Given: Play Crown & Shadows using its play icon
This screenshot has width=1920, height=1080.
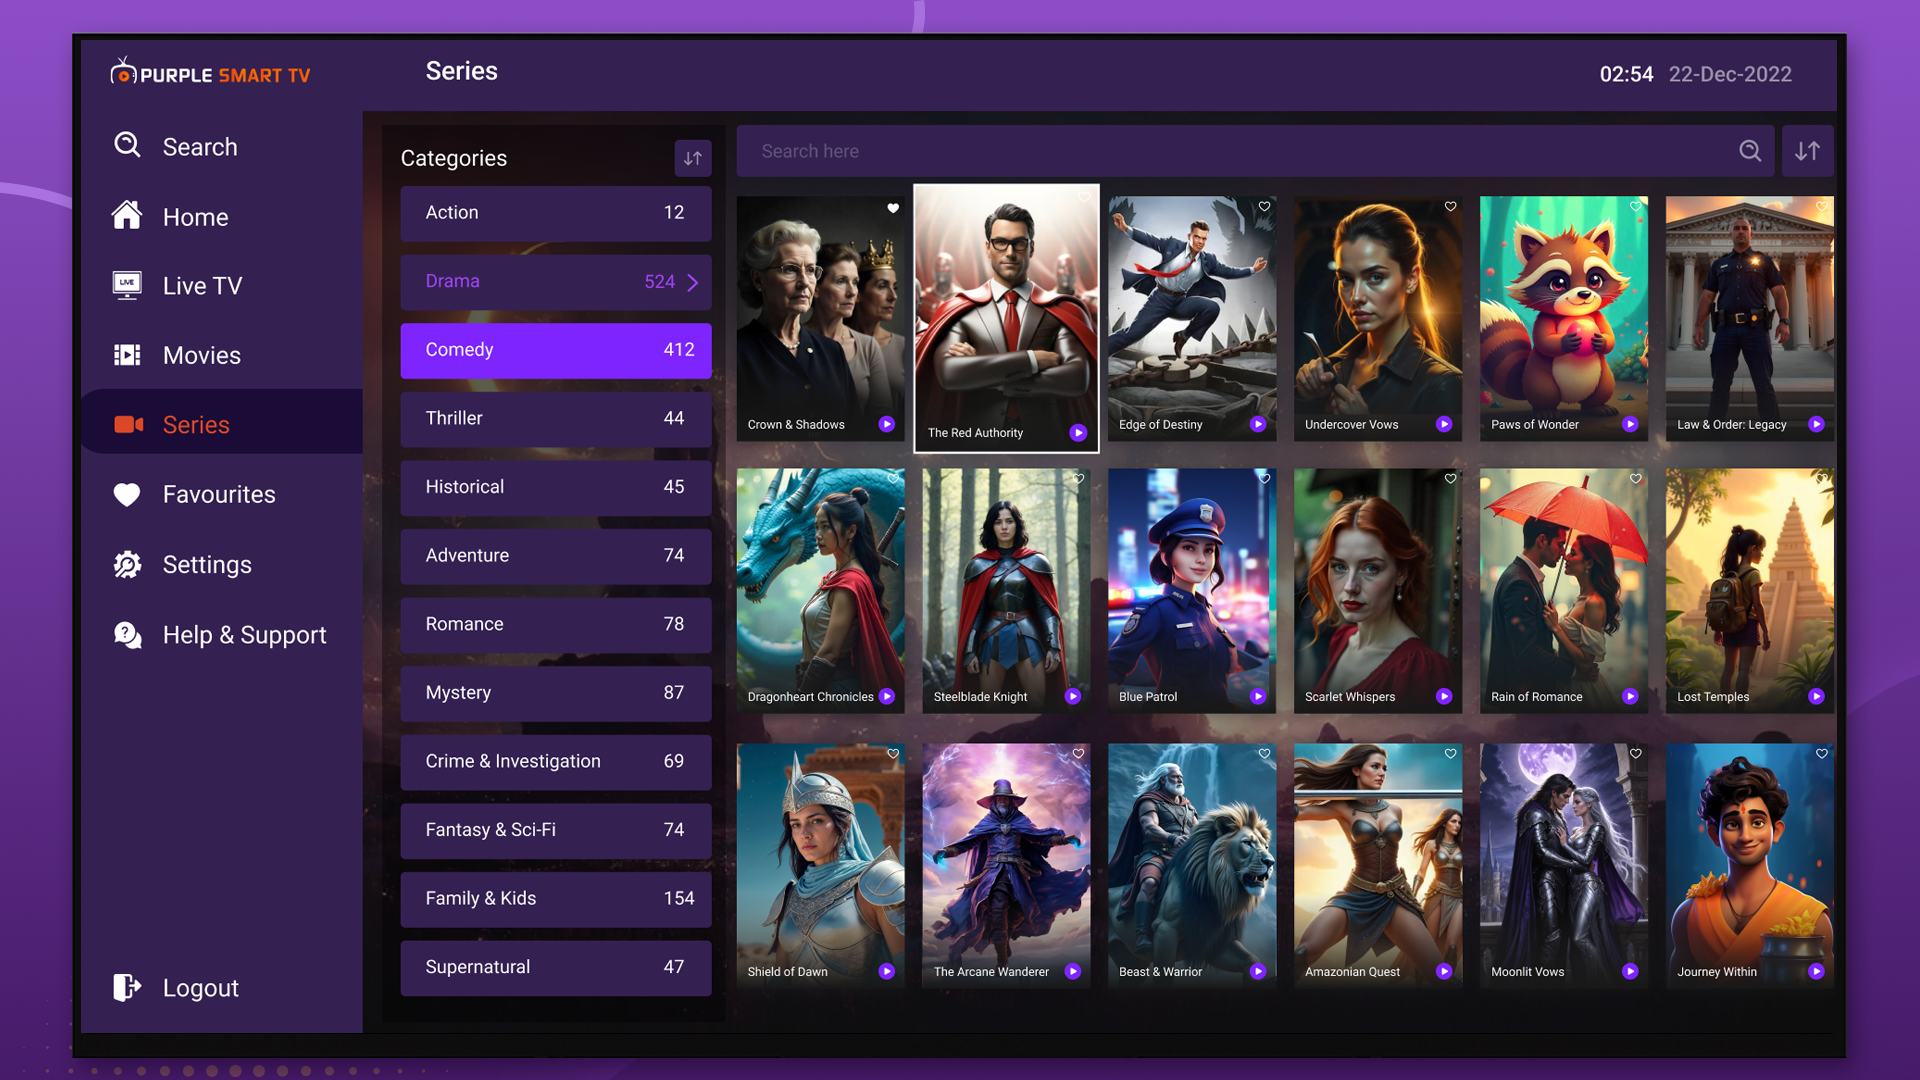Looking at the screenshot, I should (887, 424).
